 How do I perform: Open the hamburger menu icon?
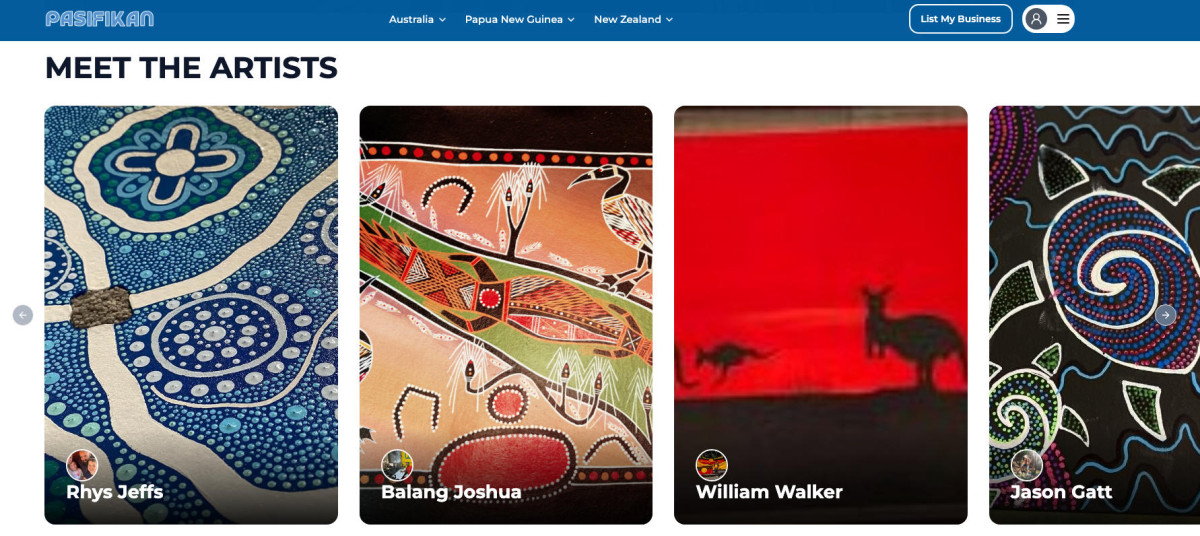pyautogui.click(x=1063, y=19)
